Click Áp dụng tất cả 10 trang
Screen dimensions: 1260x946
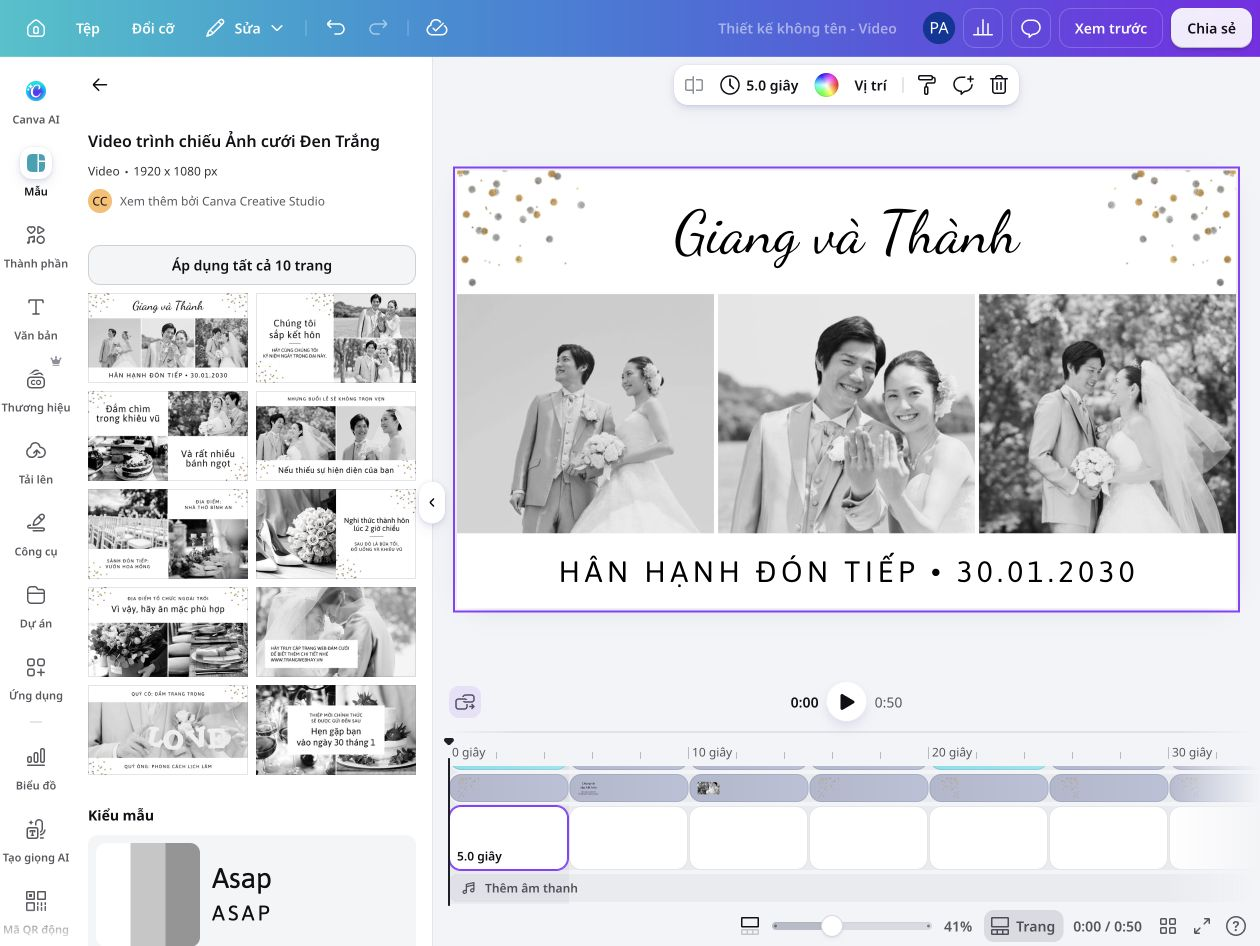(252, 265)
